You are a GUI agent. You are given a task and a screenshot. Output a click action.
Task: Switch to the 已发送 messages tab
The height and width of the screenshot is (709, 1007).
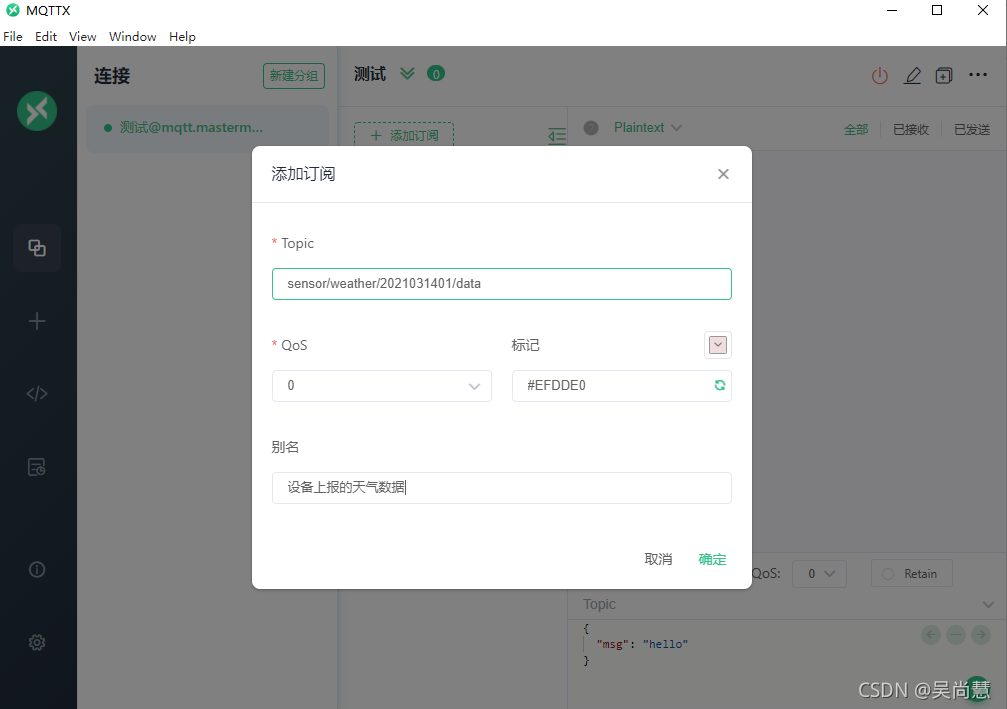(972, 129)
